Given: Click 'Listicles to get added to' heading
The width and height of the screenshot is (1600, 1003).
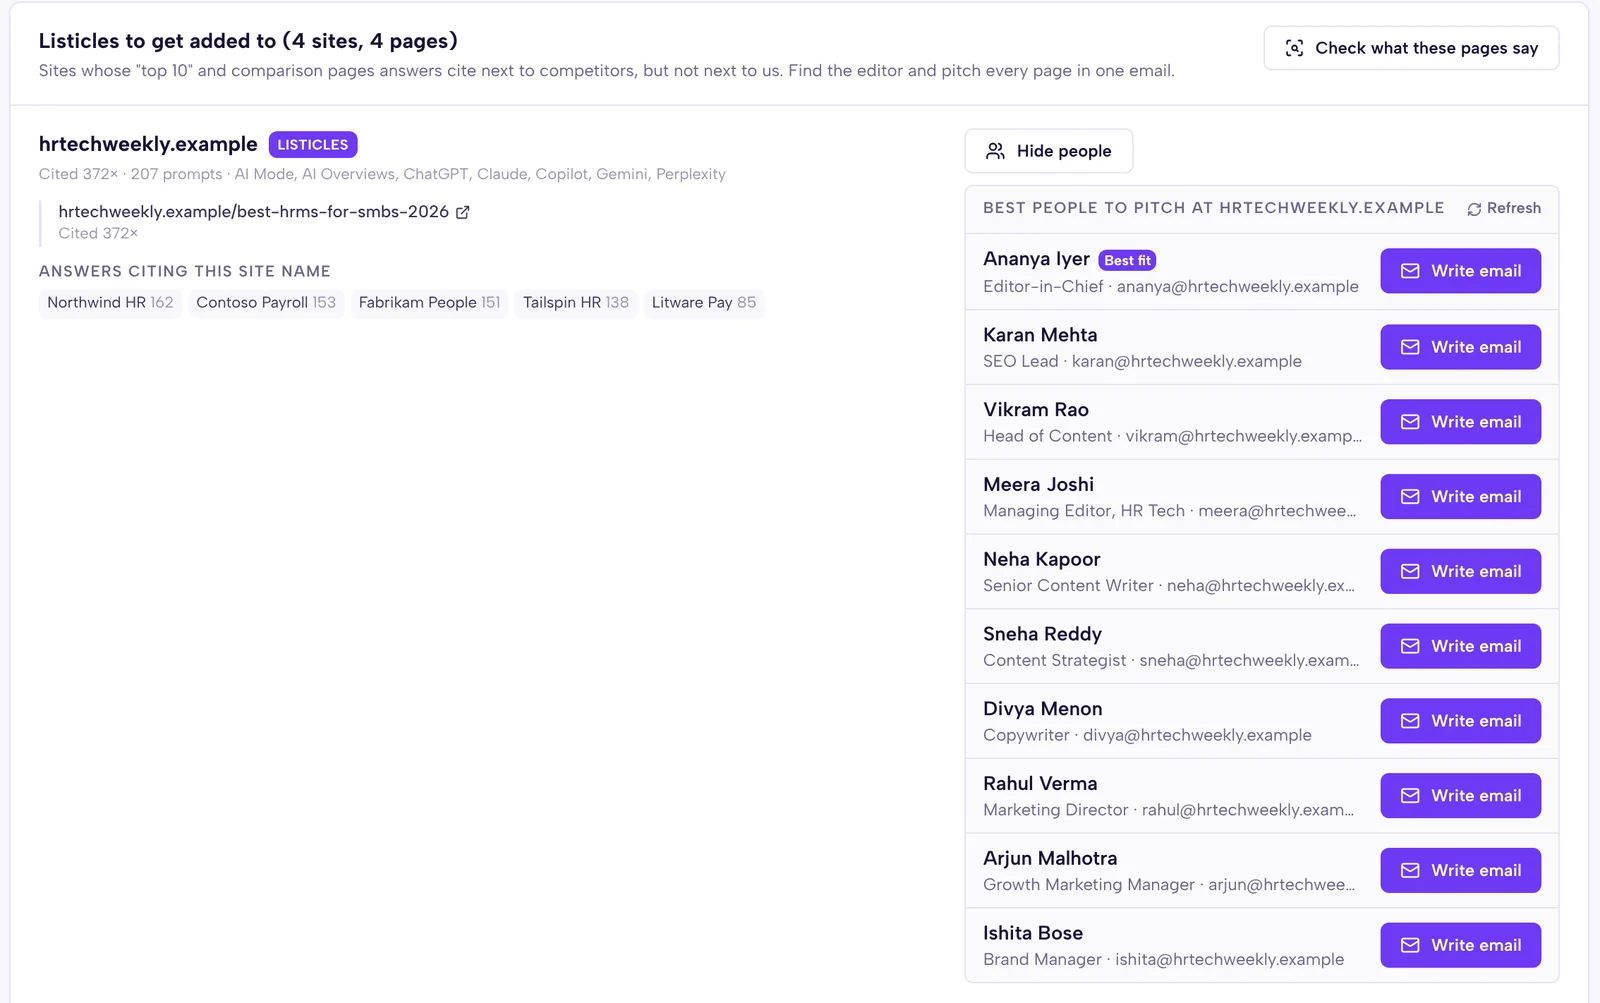Looking at the screenshot, I should coord(248,41).
